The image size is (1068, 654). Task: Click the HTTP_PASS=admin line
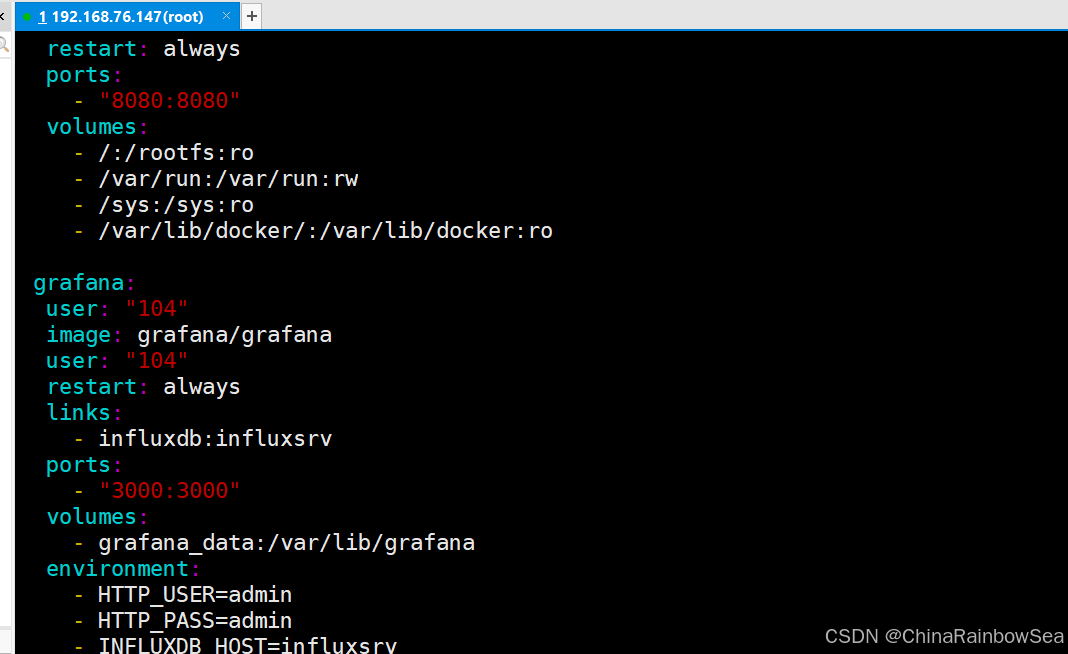click(x=194, y=620)
